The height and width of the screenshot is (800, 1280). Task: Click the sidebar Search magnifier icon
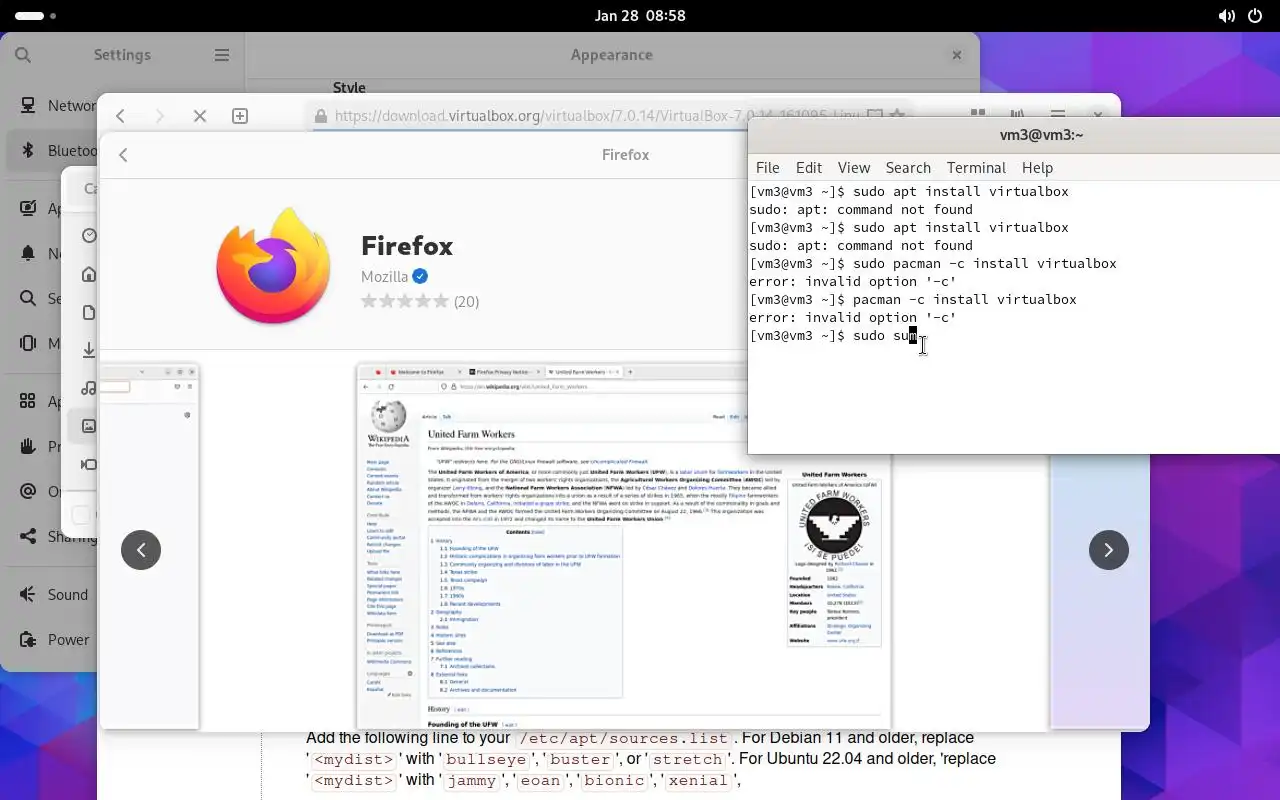pos(28,298)
